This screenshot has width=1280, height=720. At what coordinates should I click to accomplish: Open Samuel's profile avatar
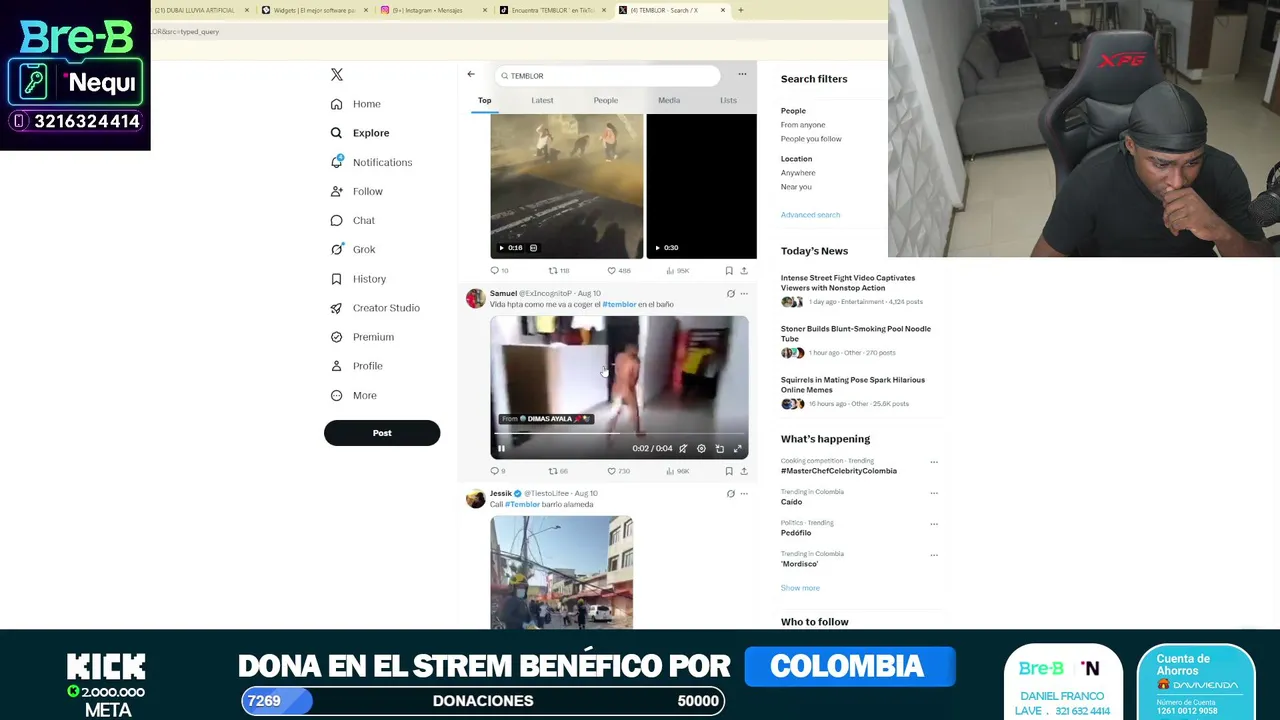pos(476,298)
